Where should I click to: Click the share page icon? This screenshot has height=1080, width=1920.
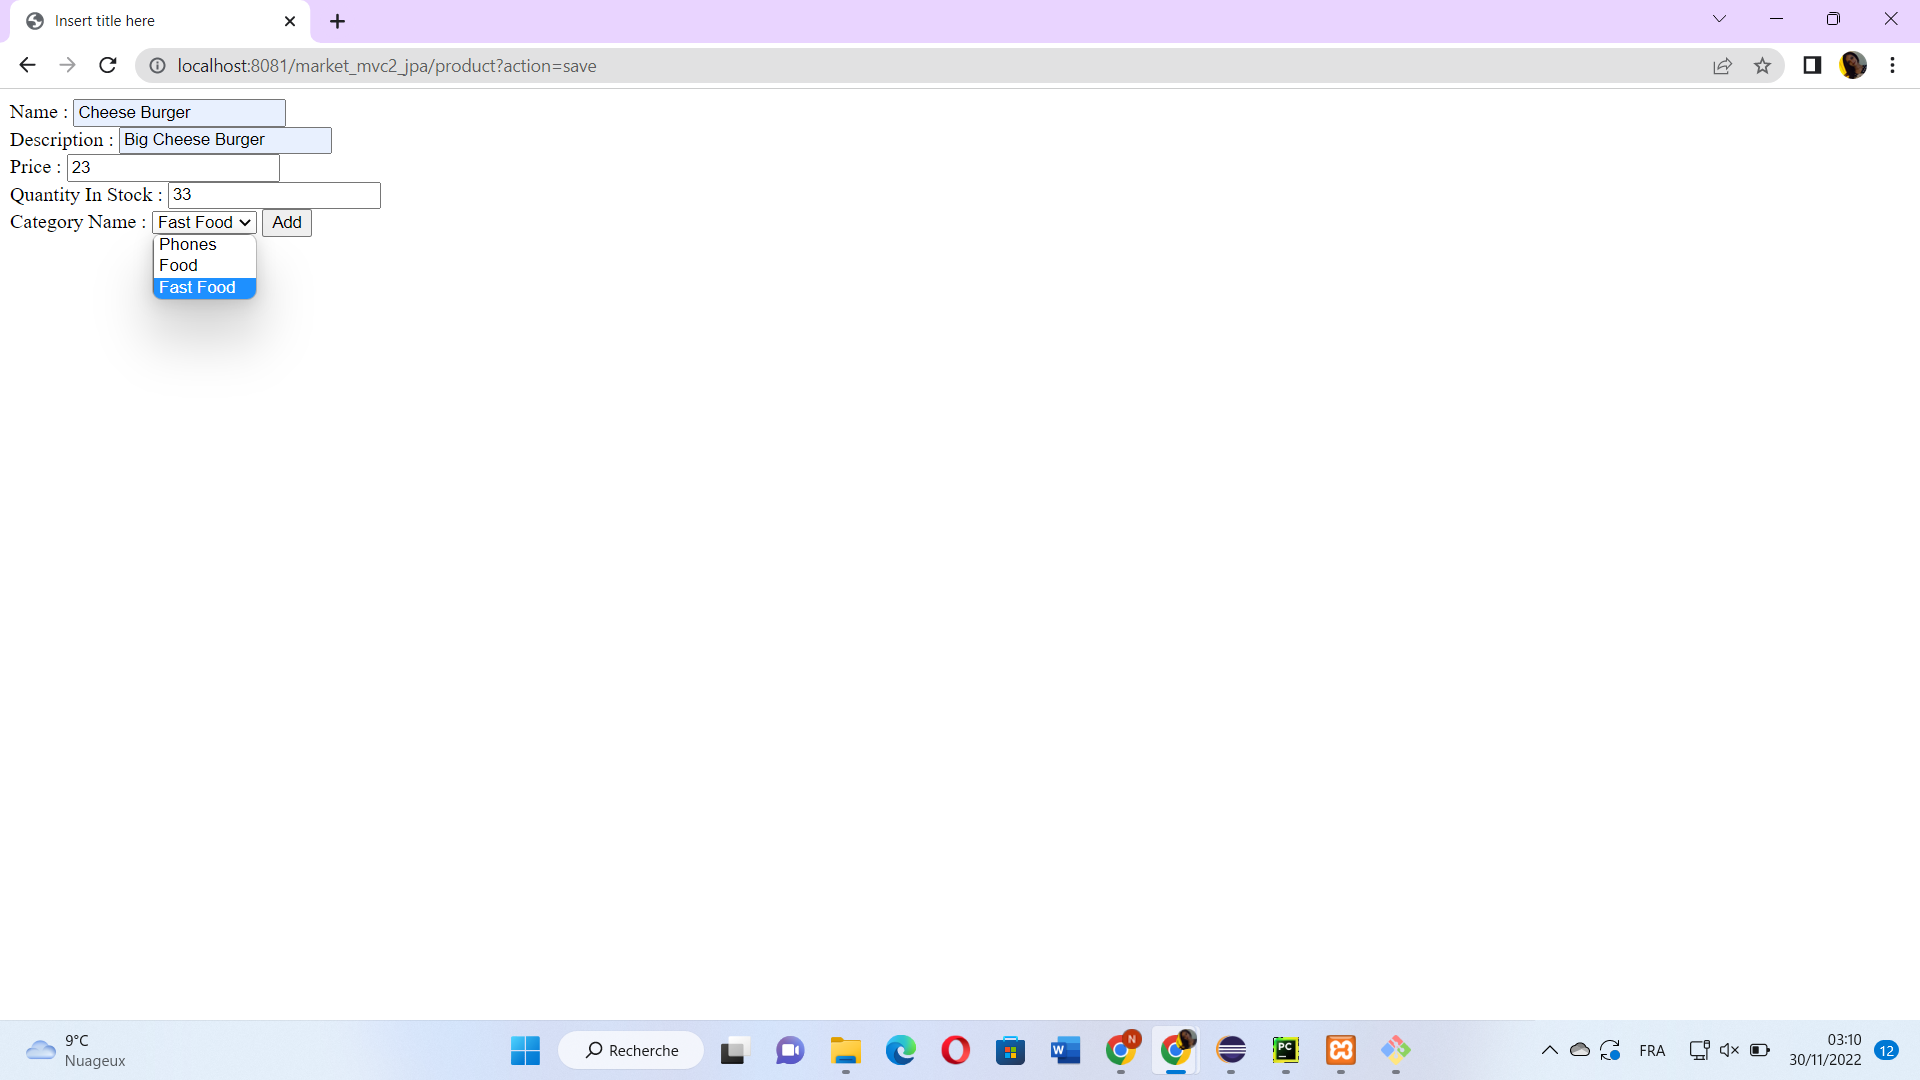(1722, 66)
